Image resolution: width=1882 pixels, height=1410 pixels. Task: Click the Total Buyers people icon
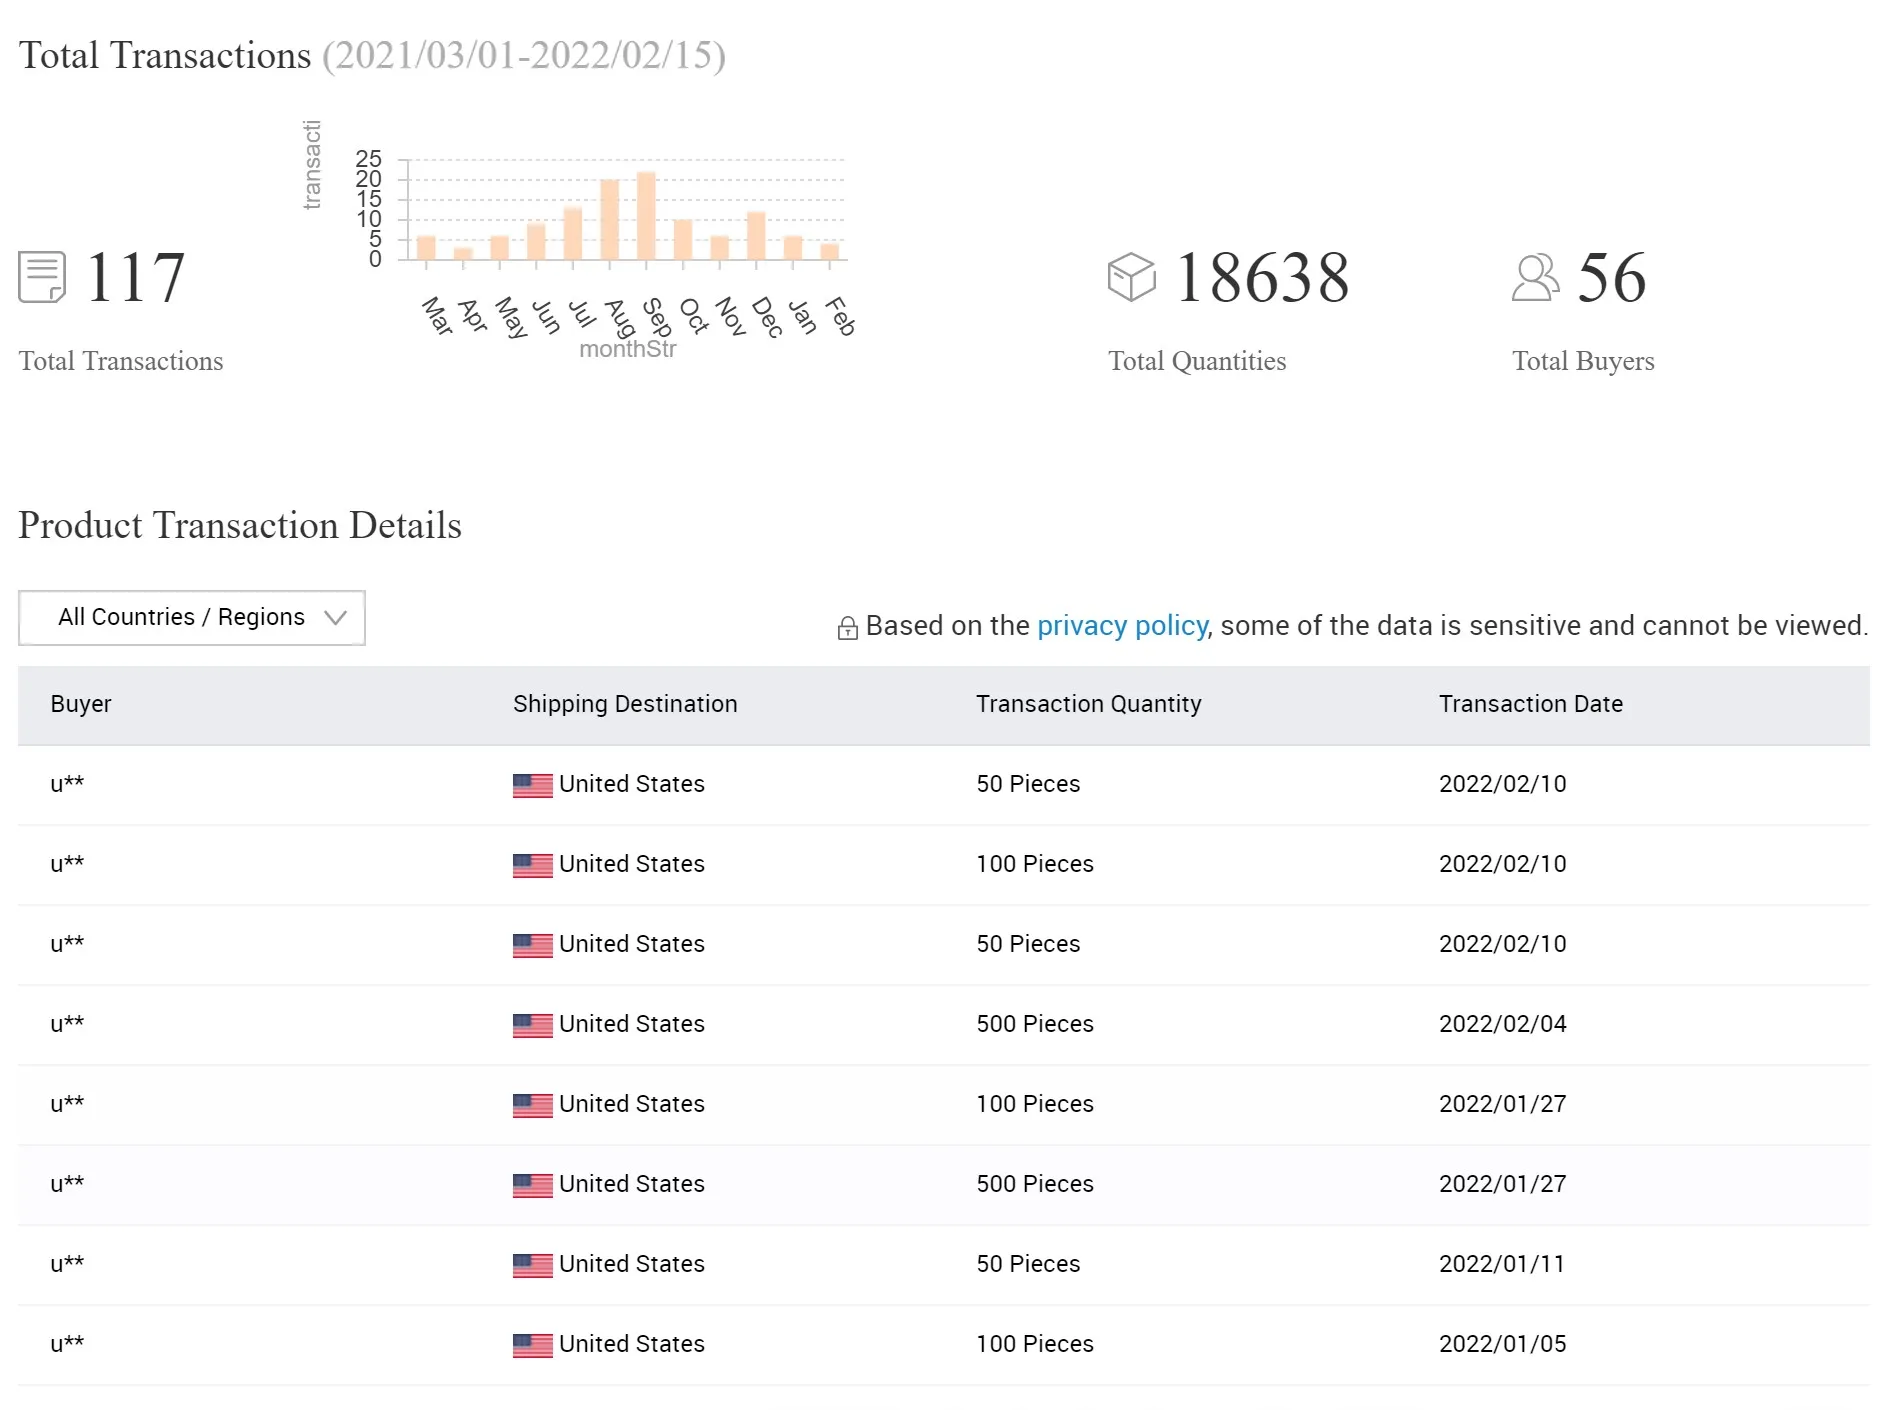[x=1535, y=277]
